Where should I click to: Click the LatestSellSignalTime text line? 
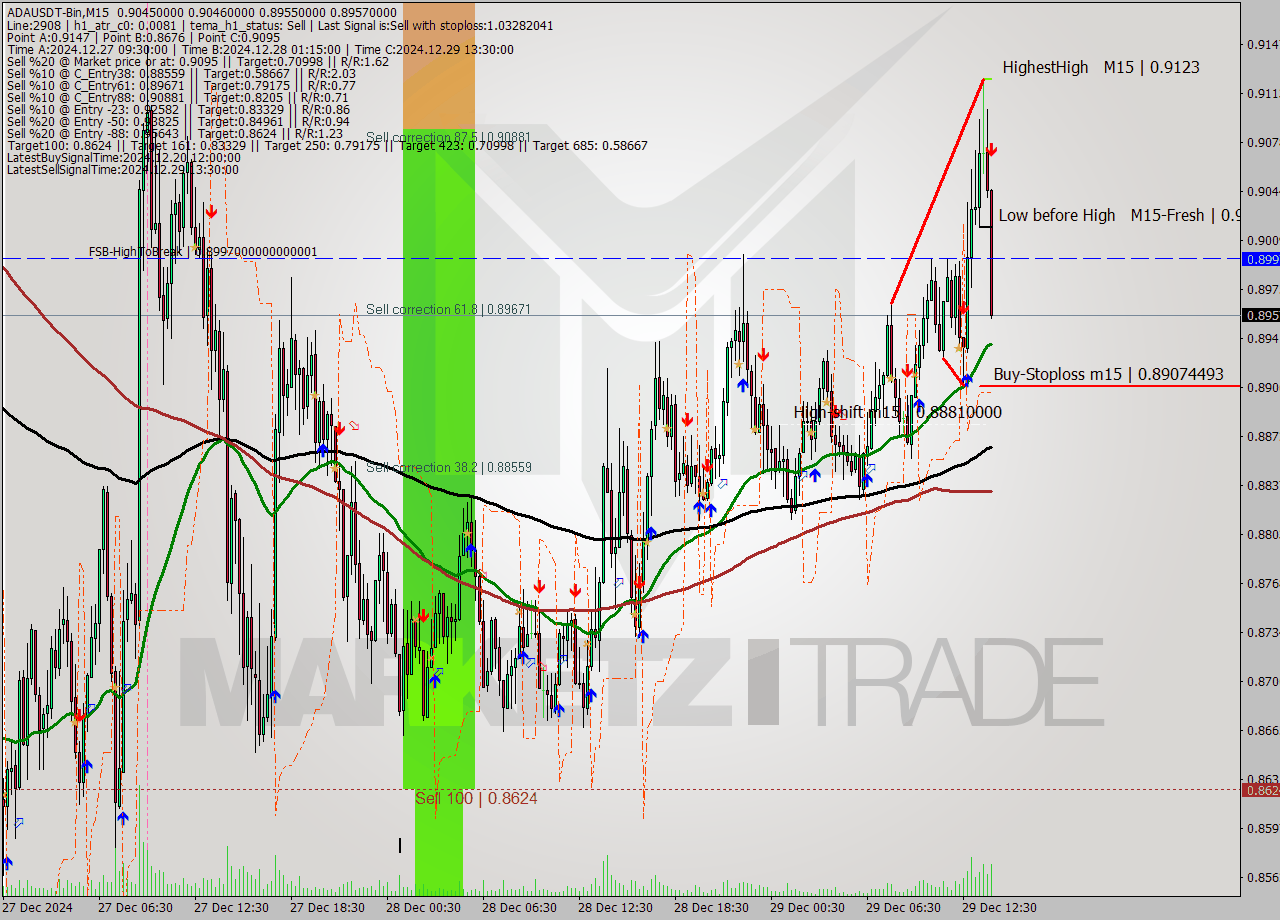[x=122, y=169]
